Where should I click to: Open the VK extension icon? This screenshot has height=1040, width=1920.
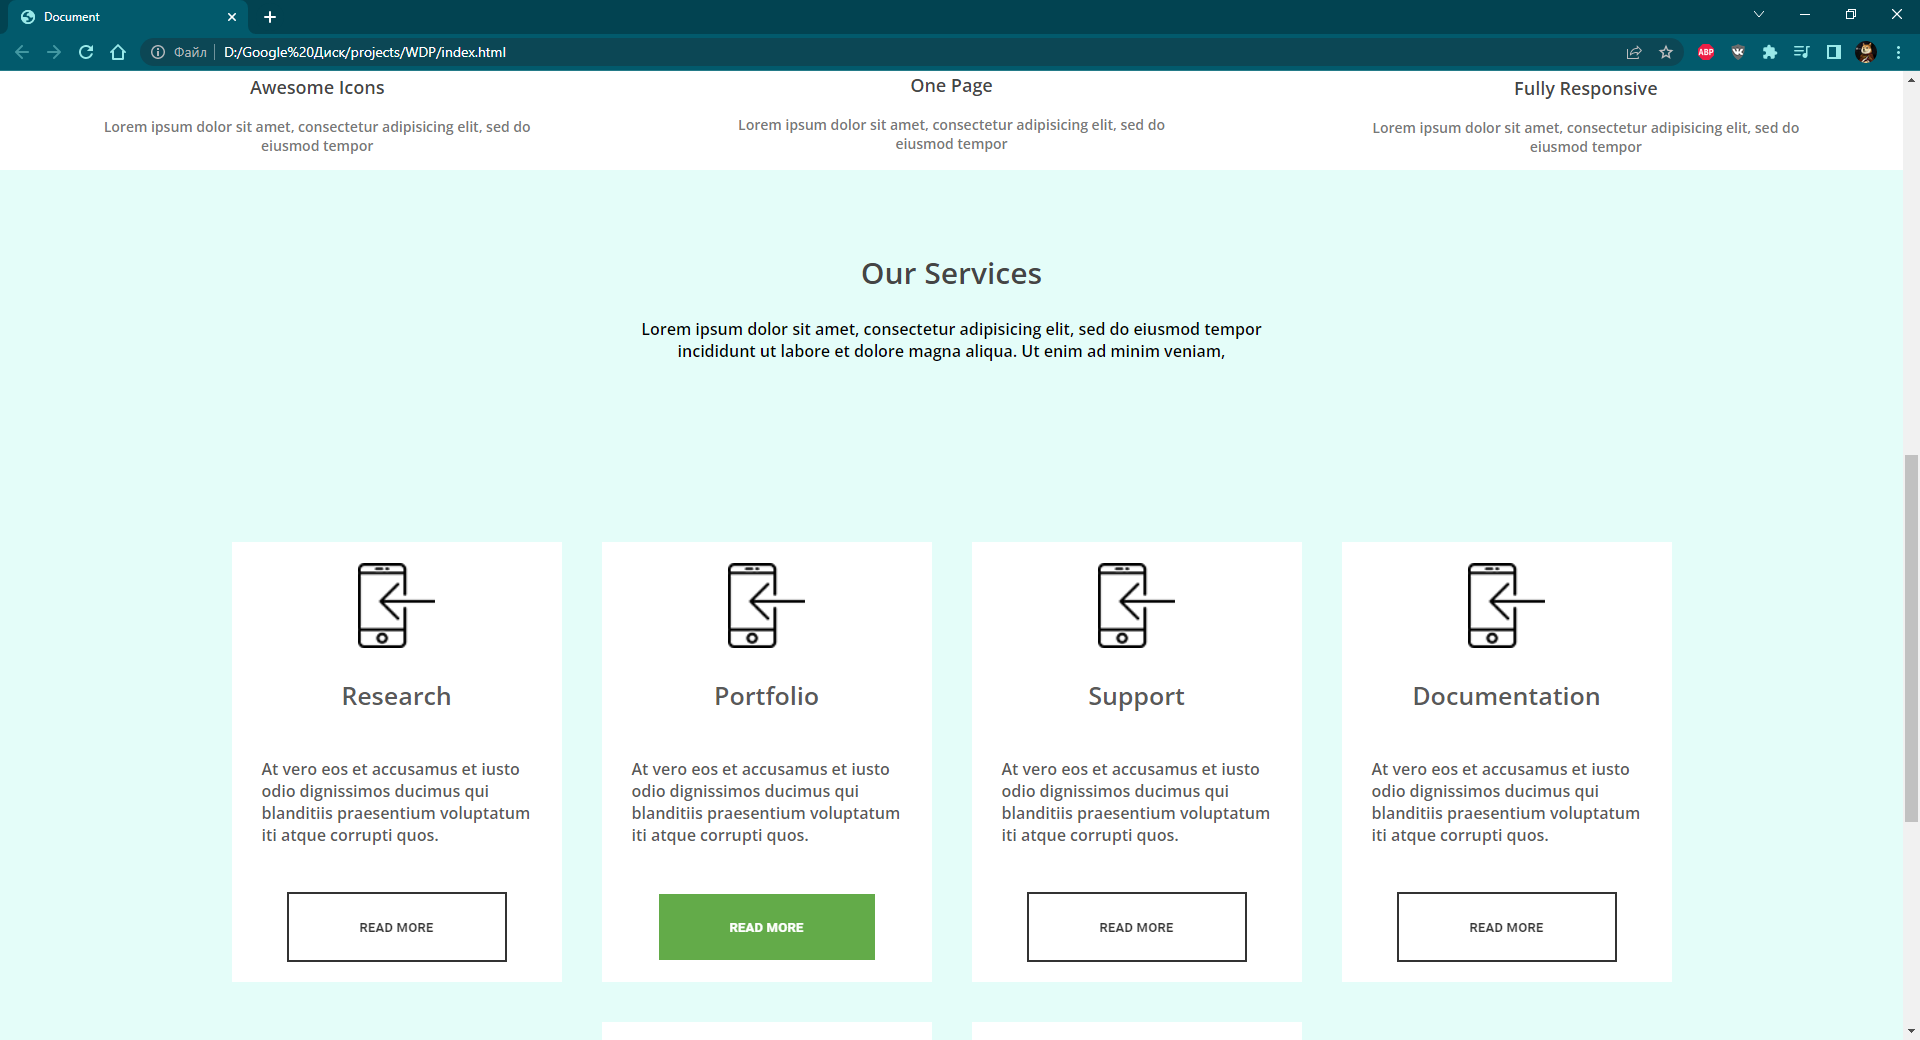pos(1738,52)
